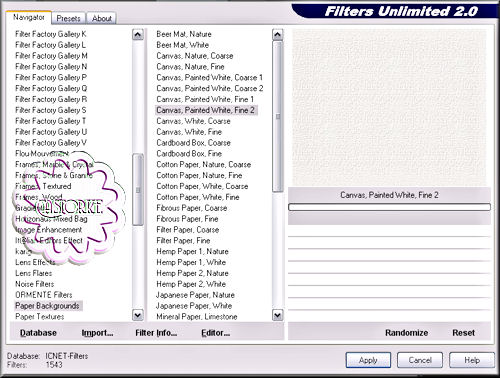Open the About tab
The height and width of the screenshot is (378, 500).
[x=102, y=18]
